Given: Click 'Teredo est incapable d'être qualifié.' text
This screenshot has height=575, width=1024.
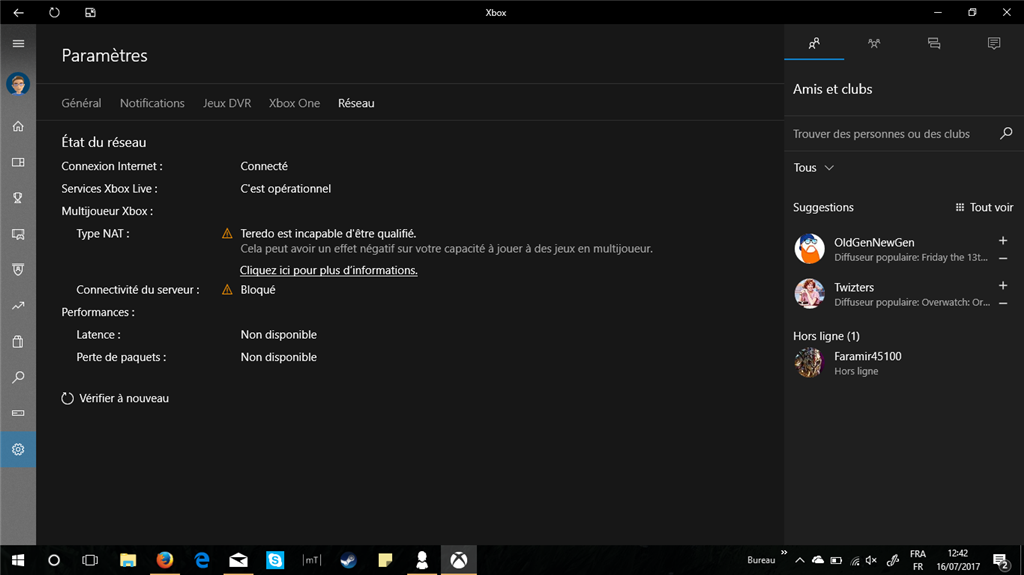Looking at the screenshot, I should tap(328, 233).
